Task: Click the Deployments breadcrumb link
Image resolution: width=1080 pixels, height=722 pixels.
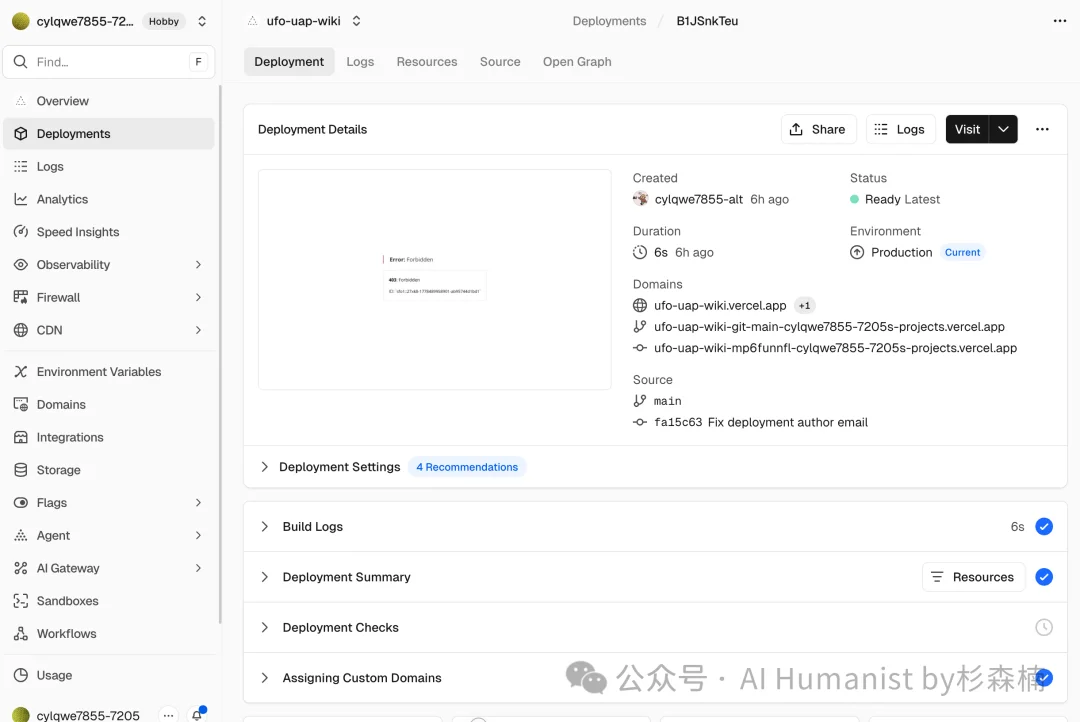Action: pyautogui.click(x=610, y=21)
